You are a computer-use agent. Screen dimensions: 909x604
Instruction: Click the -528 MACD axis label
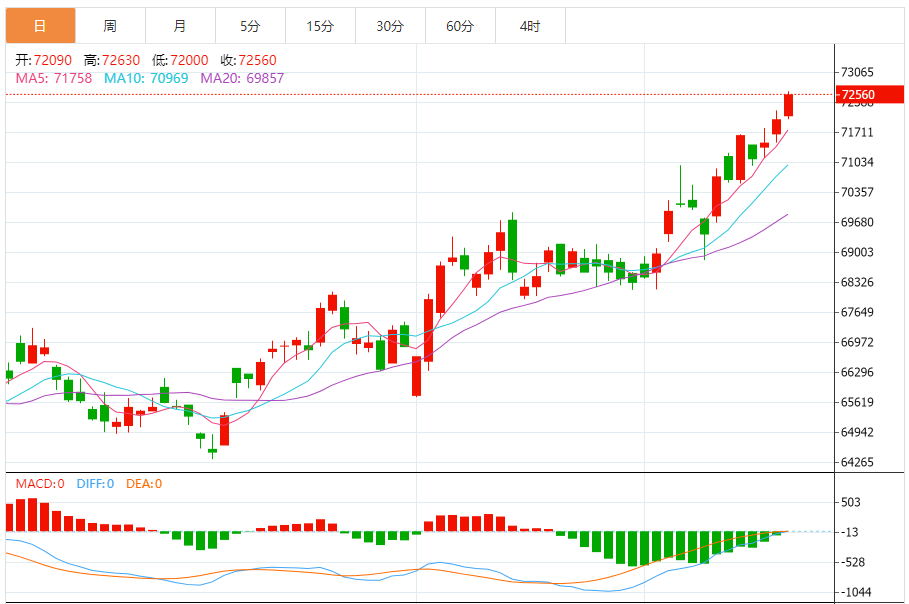[852, 562]
